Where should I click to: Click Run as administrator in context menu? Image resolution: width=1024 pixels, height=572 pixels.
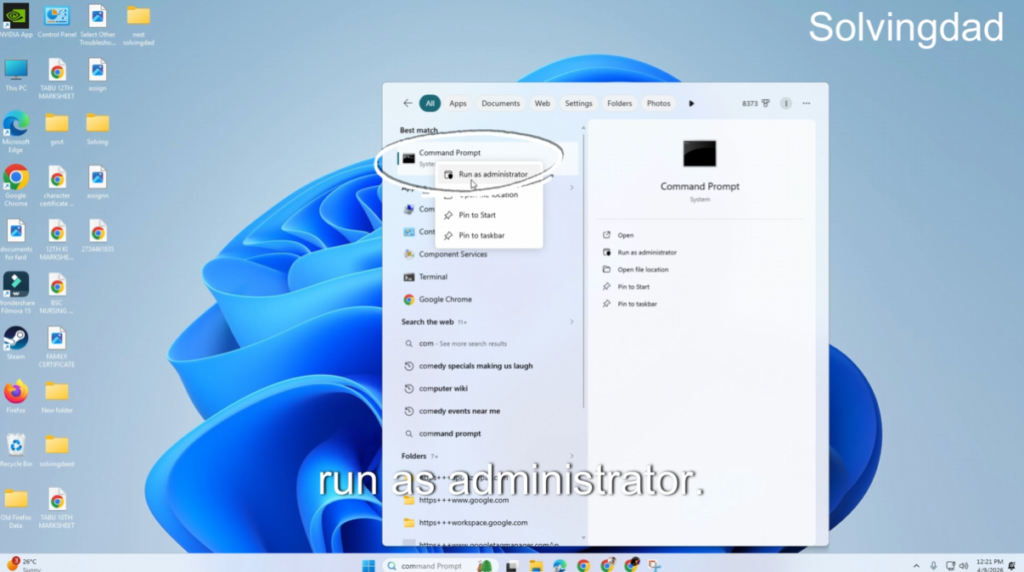click(492, 174)
